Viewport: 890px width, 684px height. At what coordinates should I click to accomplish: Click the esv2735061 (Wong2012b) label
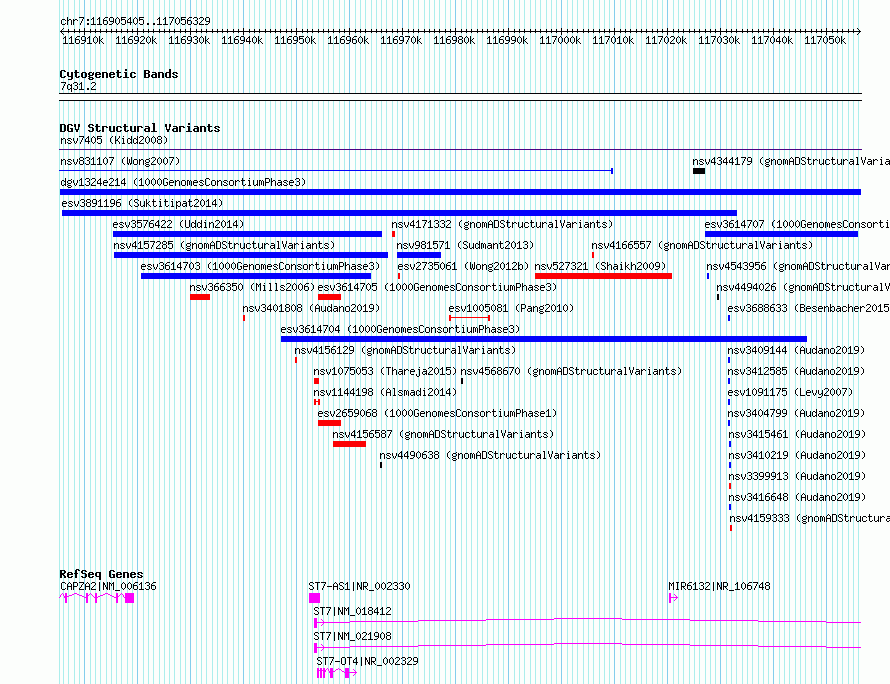(463, 266)
